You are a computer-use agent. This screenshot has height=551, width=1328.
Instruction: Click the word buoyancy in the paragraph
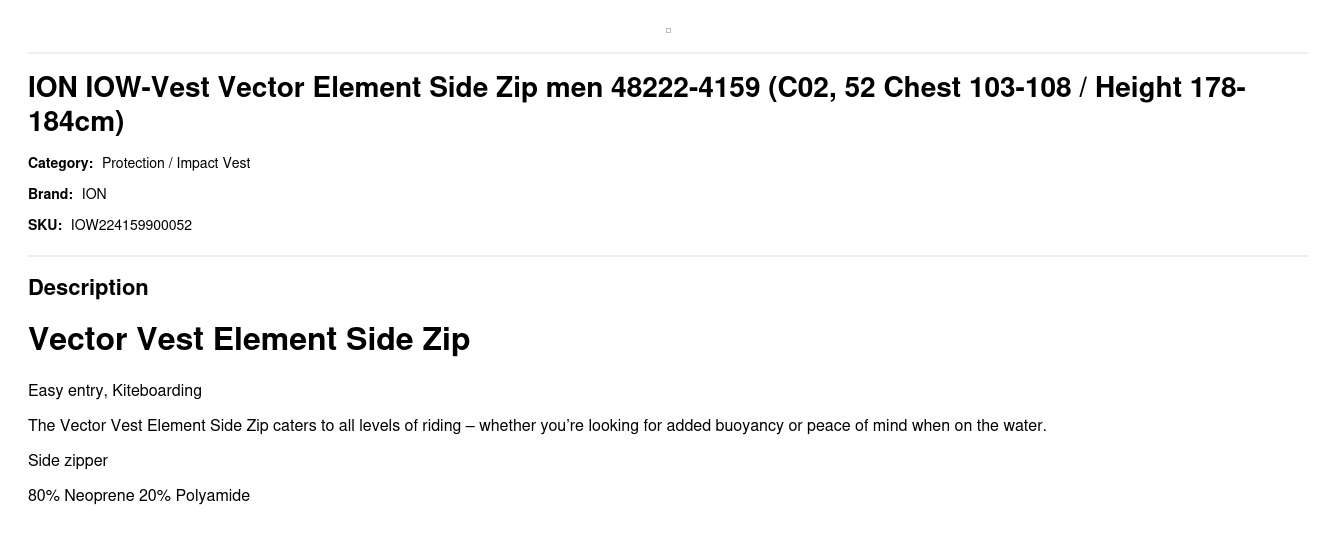749,426
